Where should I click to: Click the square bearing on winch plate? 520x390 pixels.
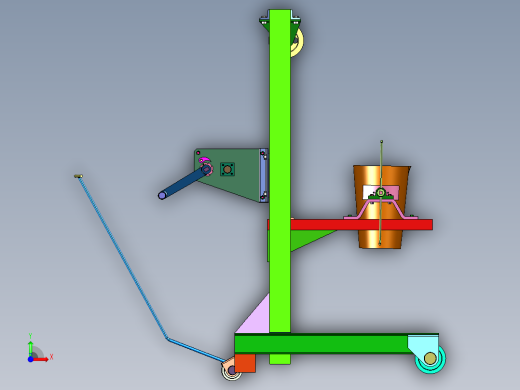(227, 169)
